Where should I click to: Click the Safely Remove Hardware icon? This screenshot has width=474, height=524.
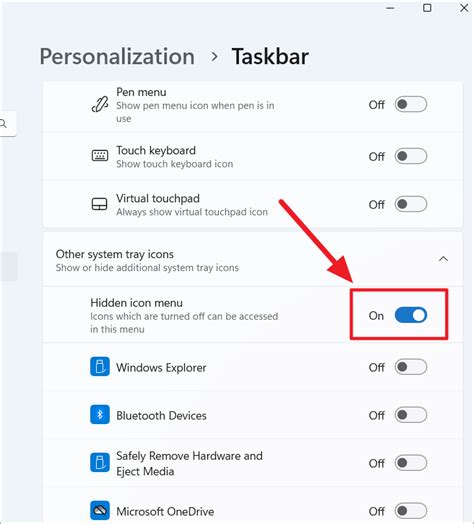click(100, 463)
